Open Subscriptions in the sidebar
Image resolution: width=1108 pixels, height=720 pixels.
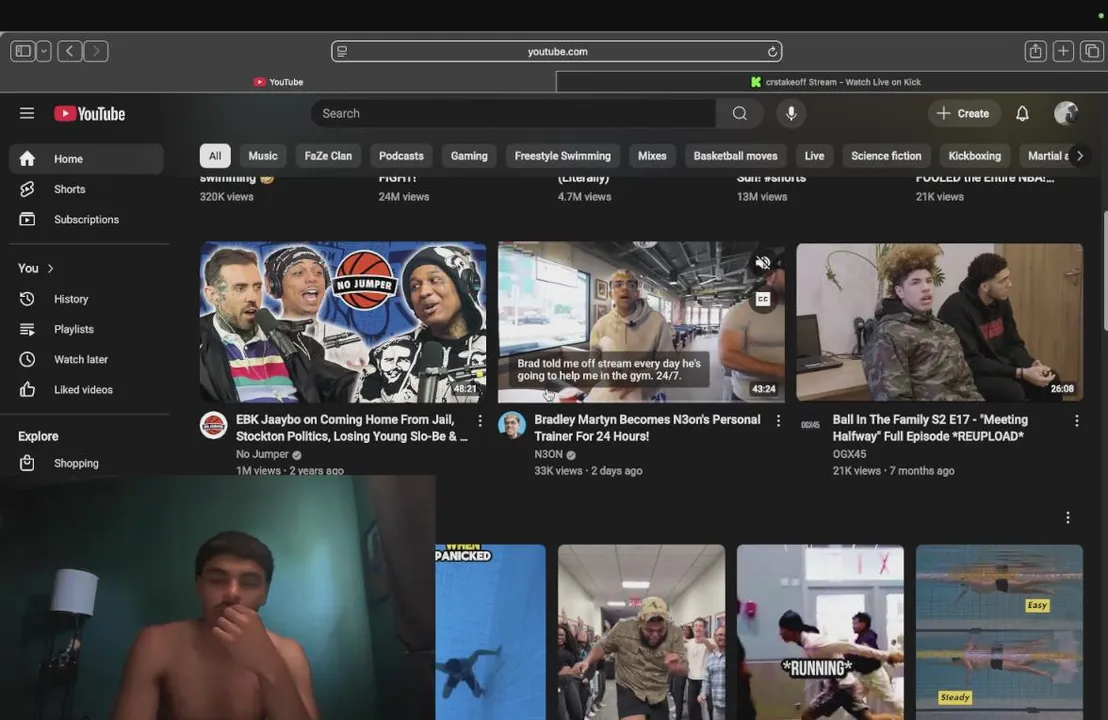coord(86,220)
